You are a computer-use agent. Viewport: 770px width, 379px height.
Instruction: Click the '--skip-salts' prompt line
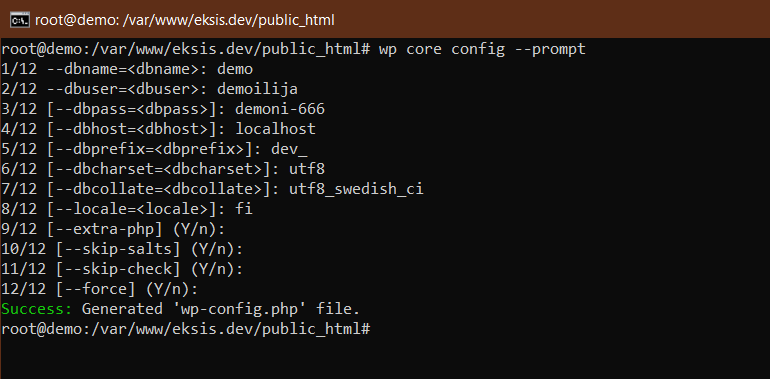pyautogui.click(x=122, y=249)
